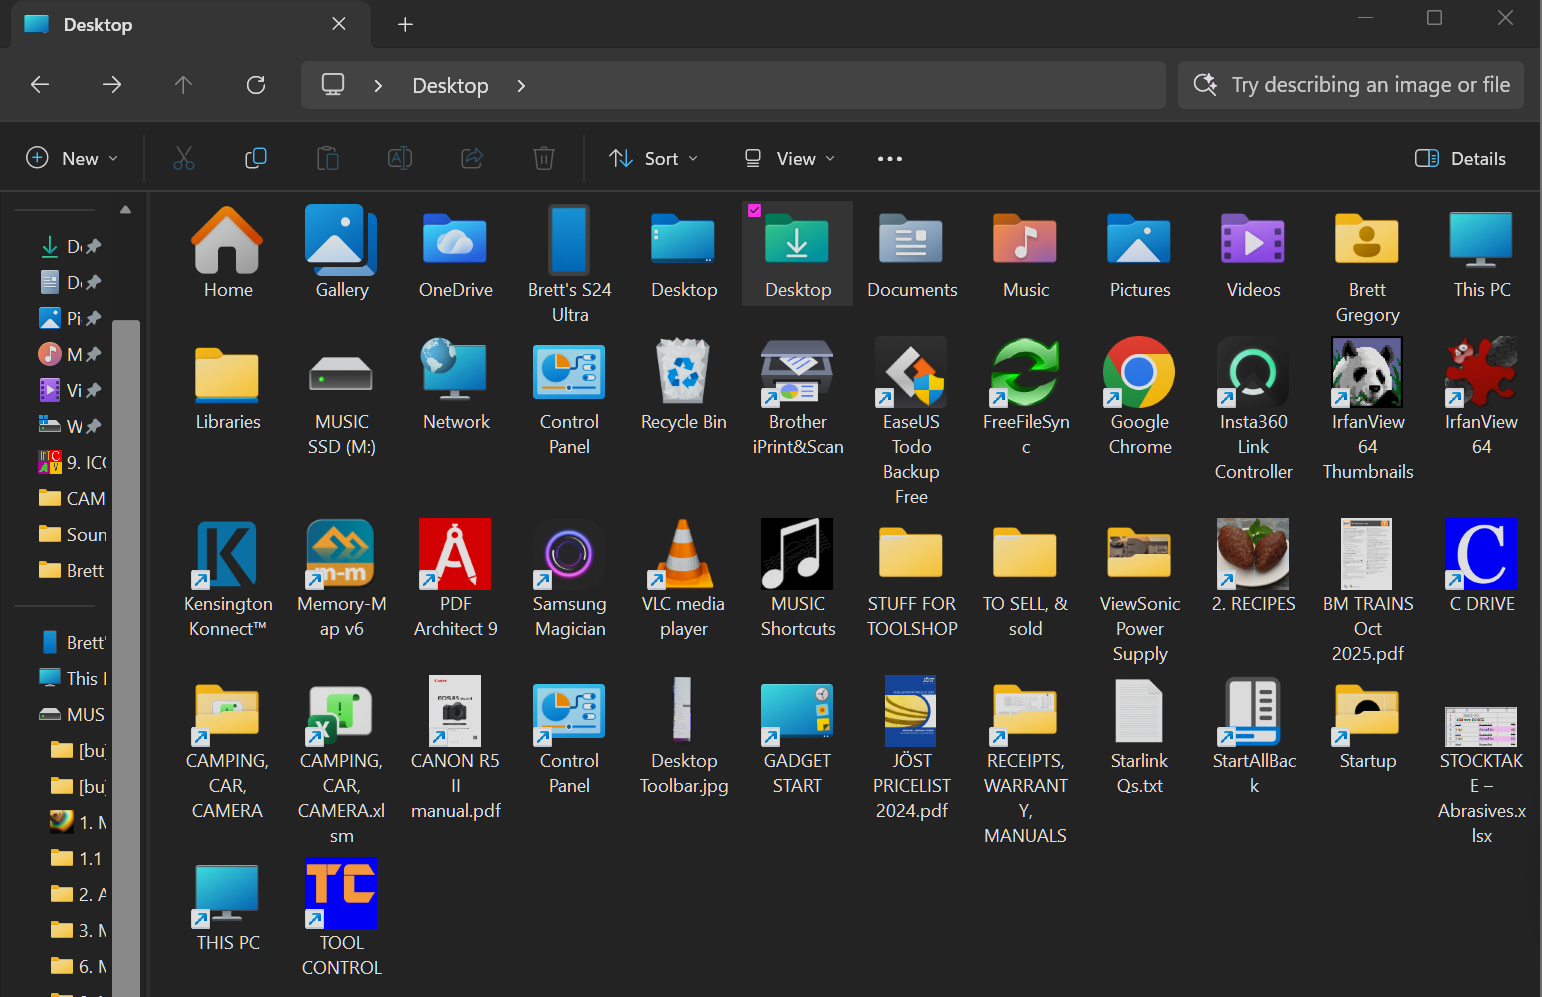The height and width of the screenshot is (997, 1542).
Task: Go forward to next folder
Action: [x=112, y=85]
